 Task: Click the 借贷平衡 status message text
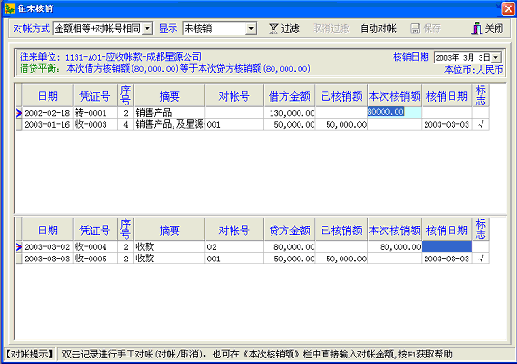(x=165, y=69)
